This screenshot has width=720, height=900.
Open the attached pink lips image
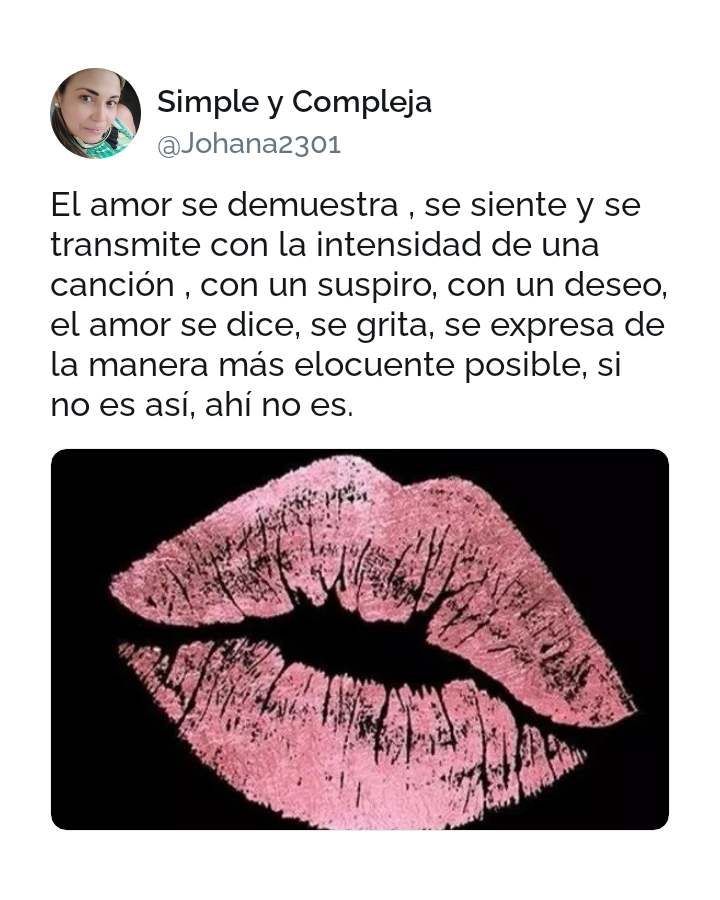[x=360, y=639]
